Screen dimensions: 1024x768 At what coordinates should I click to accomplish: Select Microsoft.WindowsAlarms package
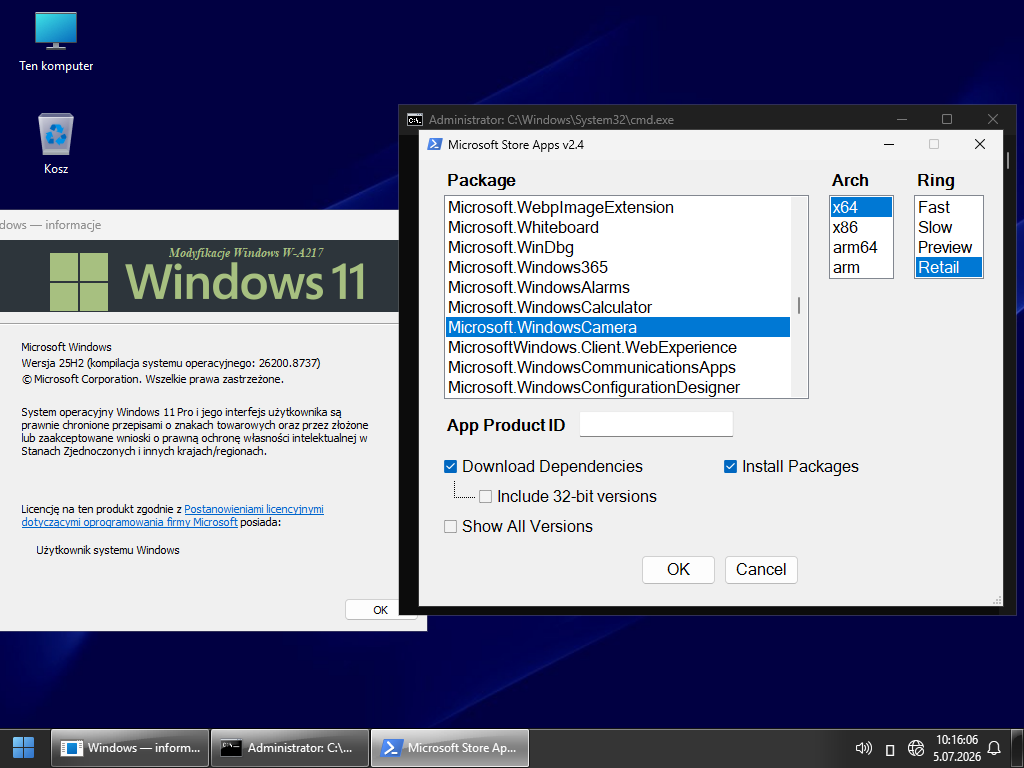click(618, 287)
